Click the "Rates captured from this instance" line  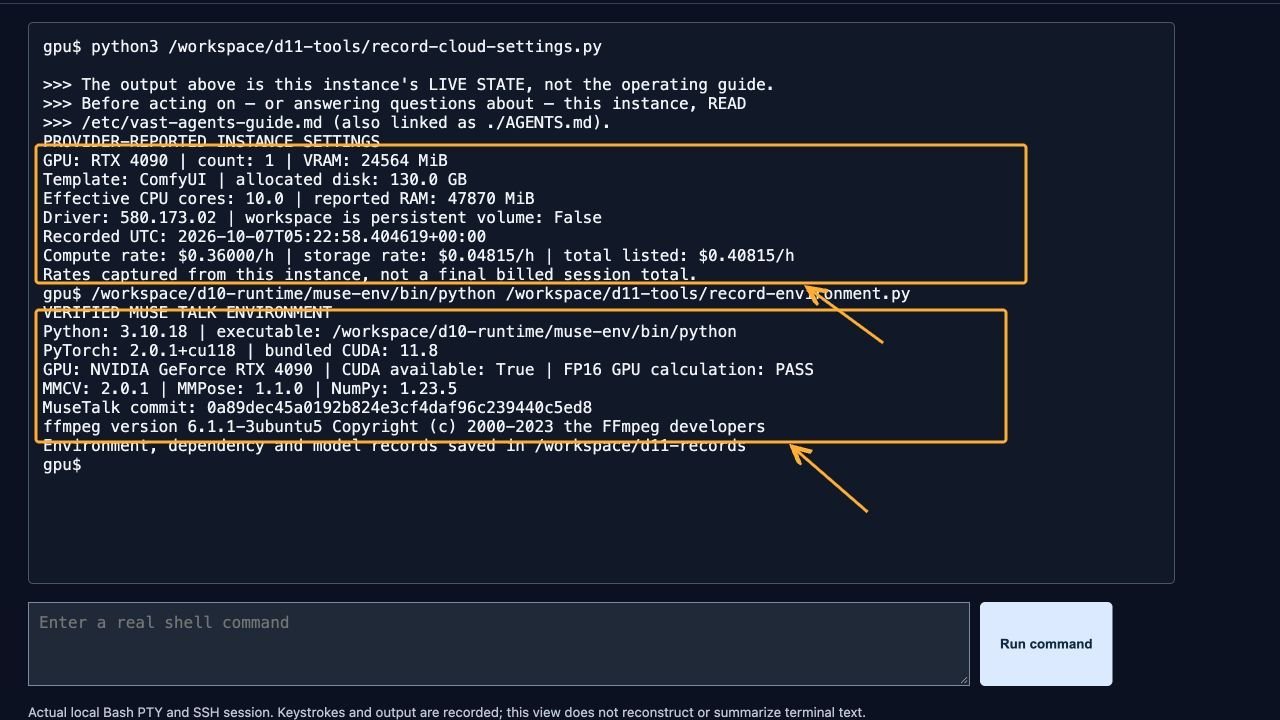(370, 274)
